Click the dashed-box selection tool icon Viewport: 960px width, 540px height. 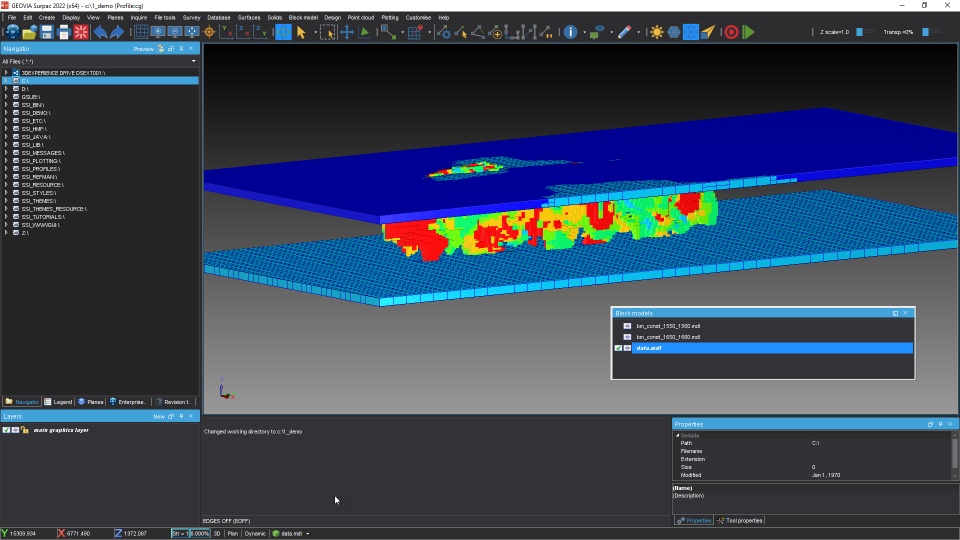click(x=328, y=32)
